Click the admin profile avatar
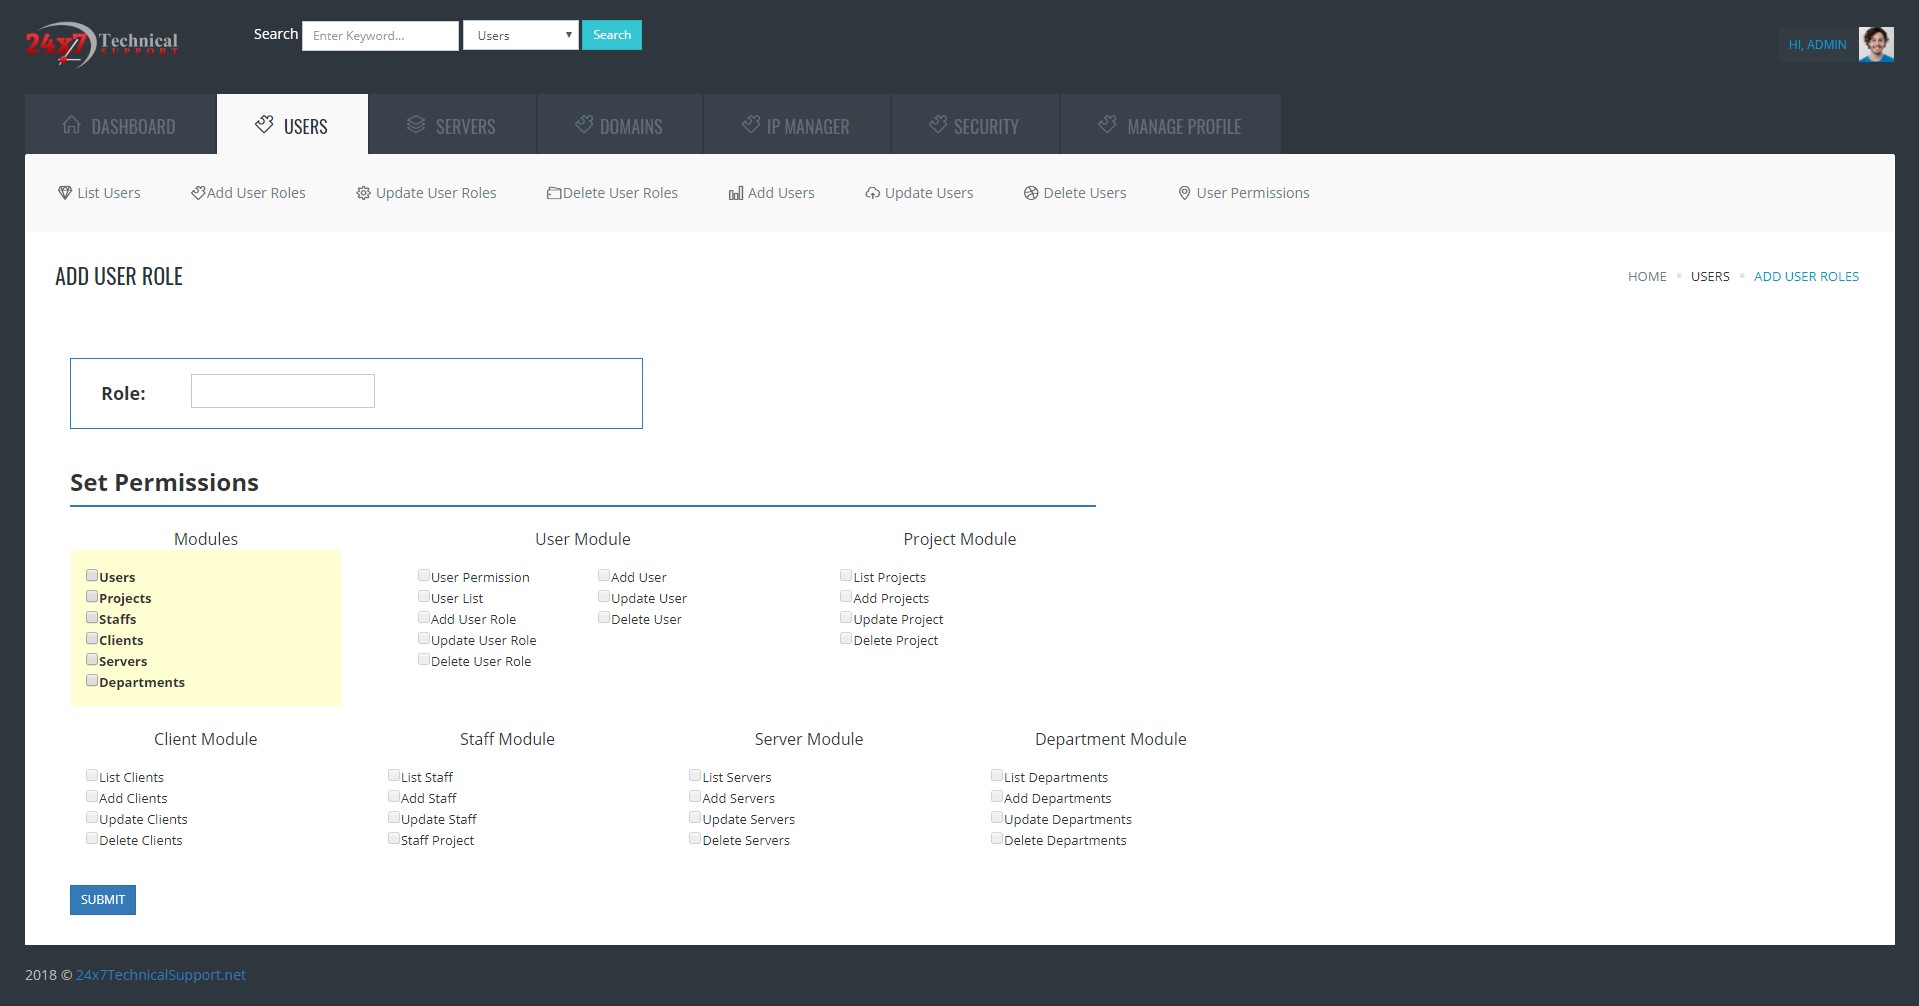This screenshot has height=1006, width=1919. 1875,44
